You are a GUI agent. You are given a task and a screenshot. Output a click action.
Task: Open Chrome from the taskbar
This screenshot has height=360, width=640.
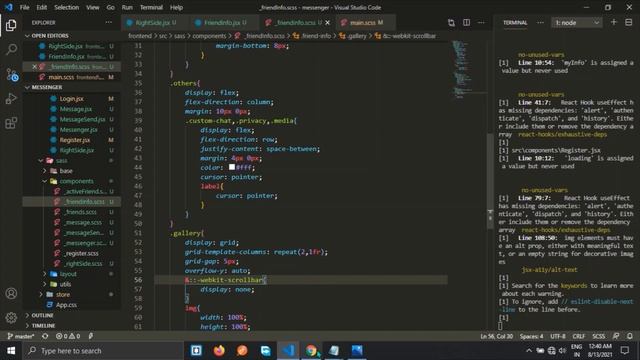pyautogui.click(x=311, y=350)
